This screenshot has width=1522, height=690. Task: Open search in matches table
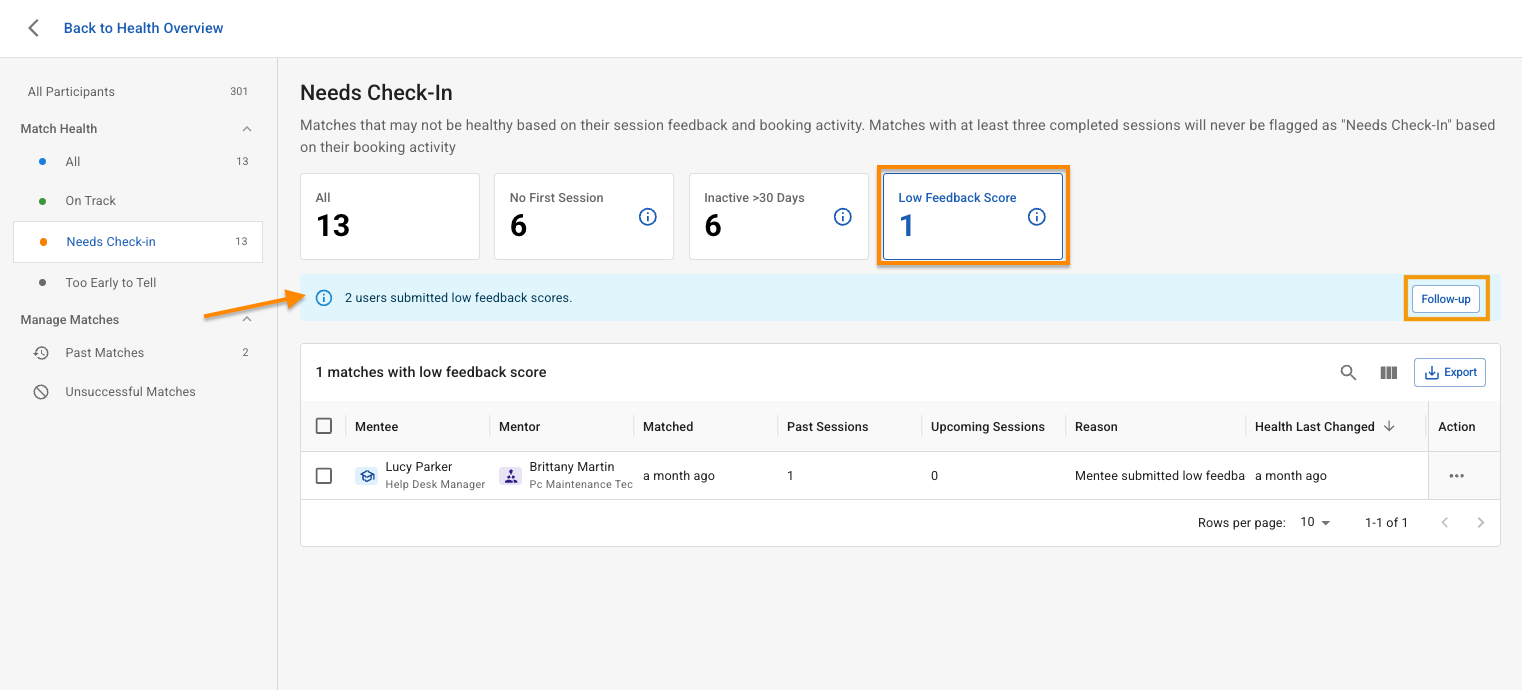coord(1348,373)
